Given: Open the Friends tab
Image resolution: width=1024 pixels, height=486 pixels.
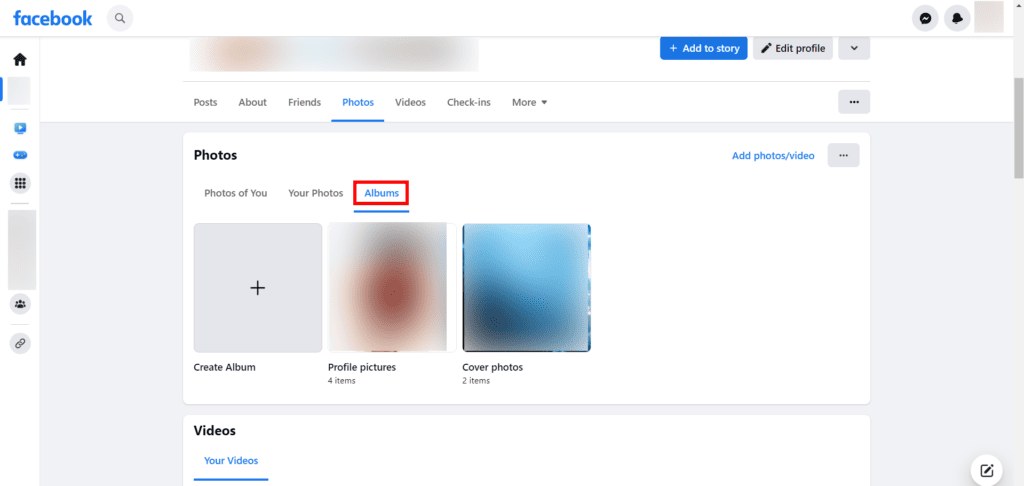Looking at the screenshot, I should tap(304, 103).
